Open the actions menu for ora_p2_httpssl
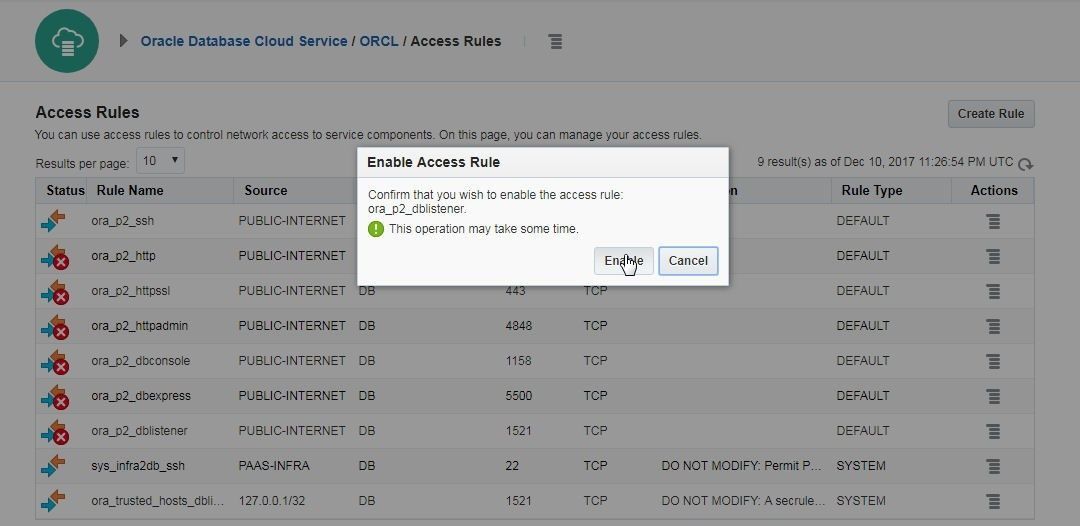 click(993, 291)
